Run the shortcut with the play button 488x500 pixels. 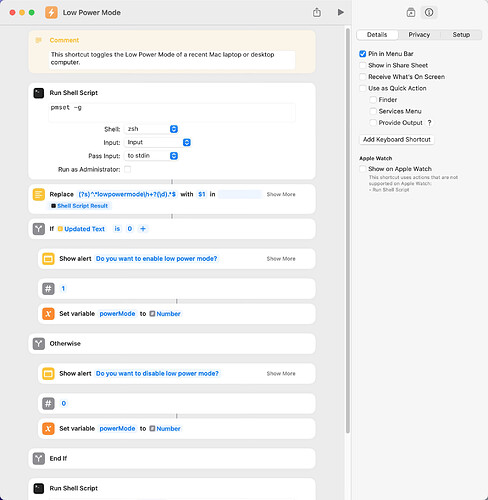coord(340,13)
